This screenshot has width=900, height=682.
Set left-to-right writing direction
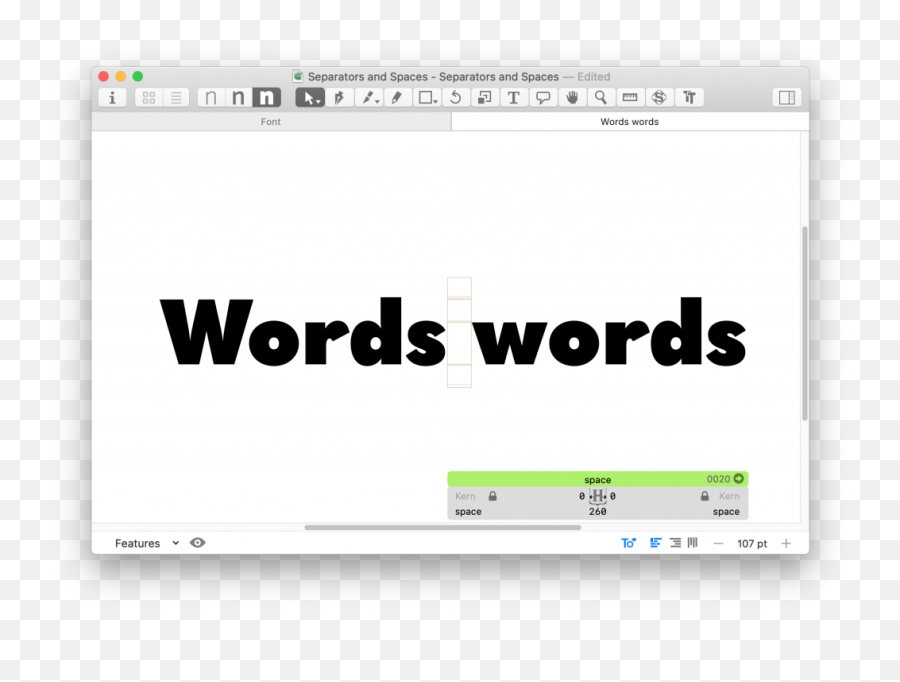pyautogui.click(x=655, y=542)
